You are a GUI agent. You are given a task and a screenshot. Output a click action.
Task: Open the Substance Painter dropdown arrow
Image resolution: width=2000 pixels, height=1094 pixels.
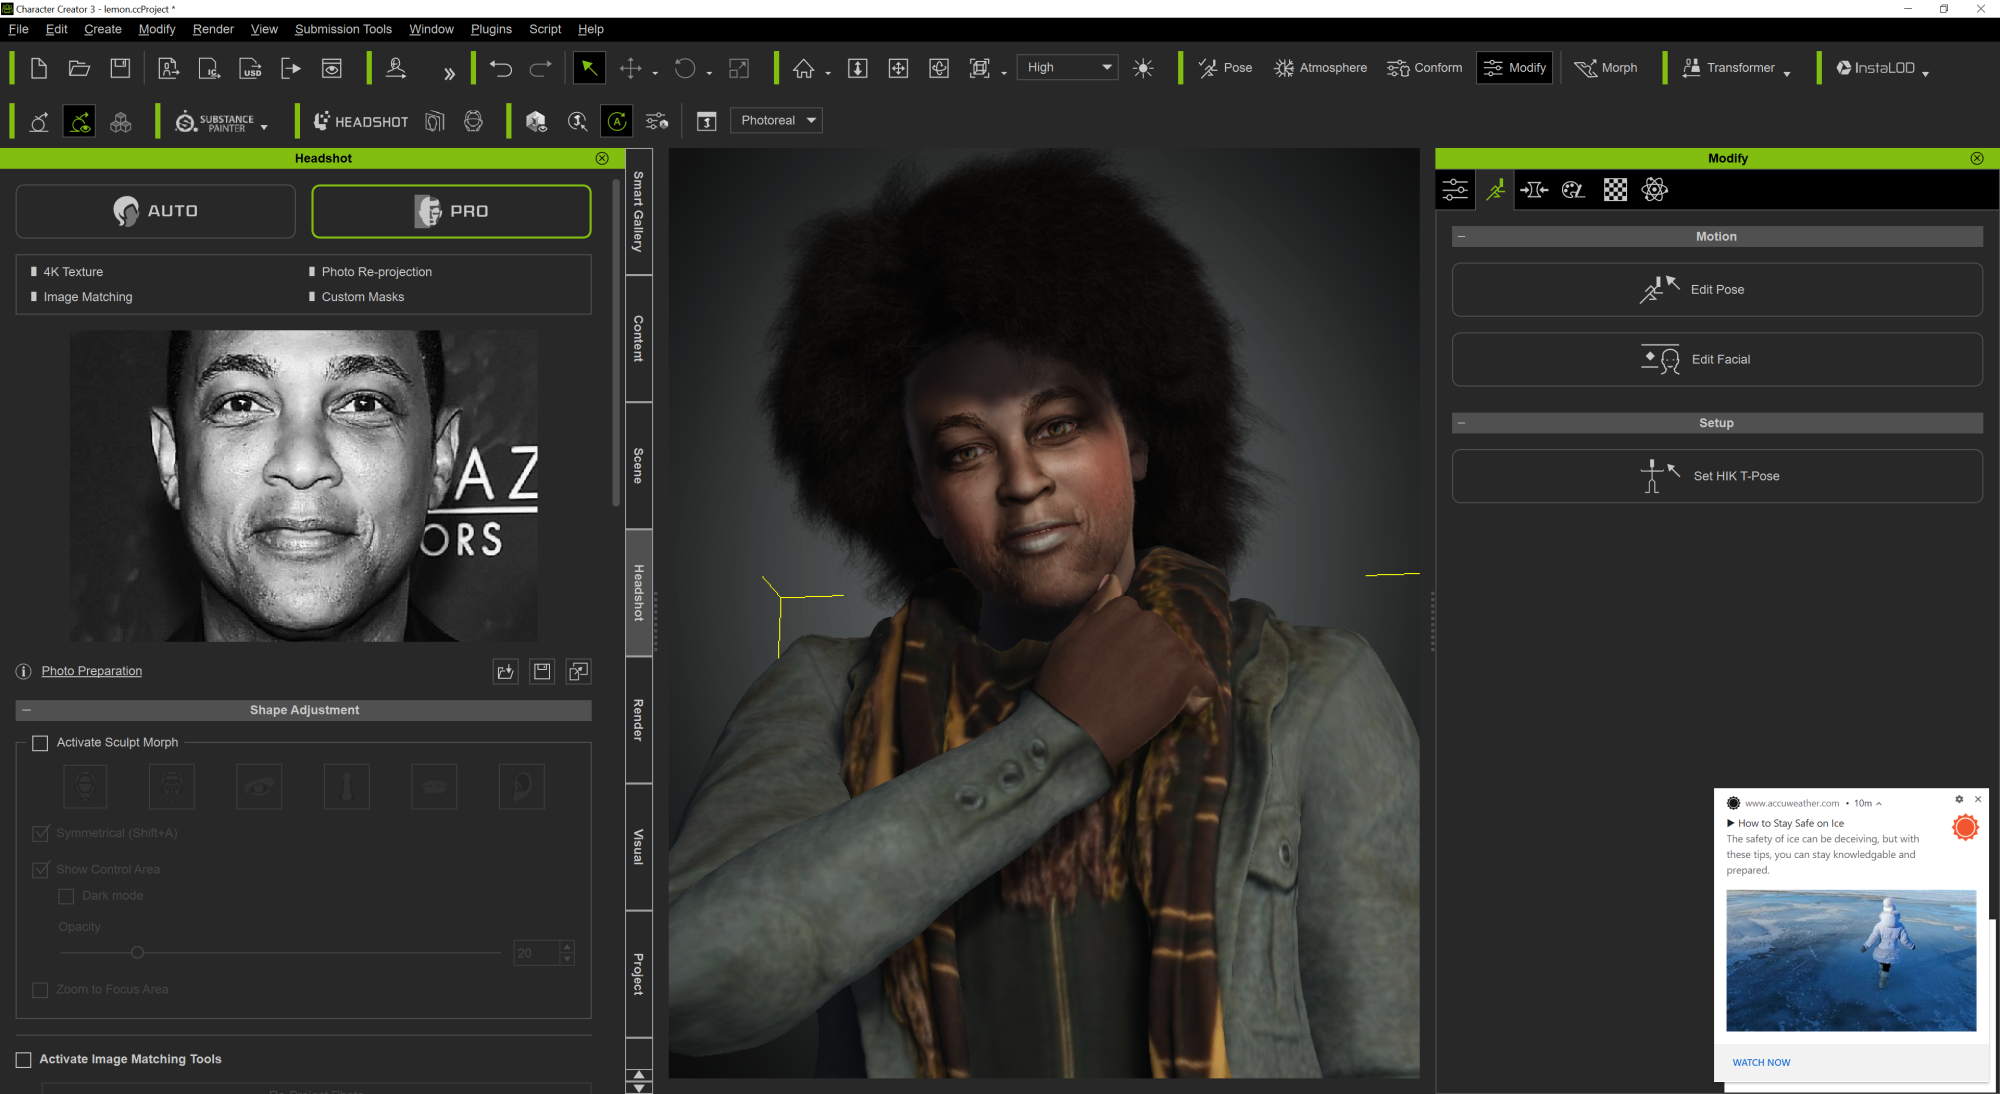[x=264, y=127]
